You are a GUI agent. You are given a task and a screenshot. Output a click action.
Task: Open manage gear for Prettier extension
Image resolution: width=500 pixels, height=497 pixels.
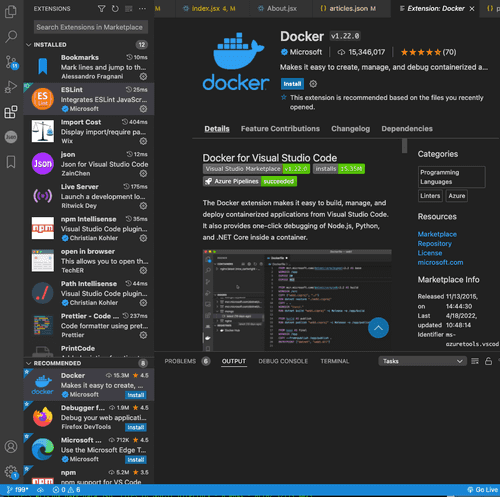[x=143, y=335]
